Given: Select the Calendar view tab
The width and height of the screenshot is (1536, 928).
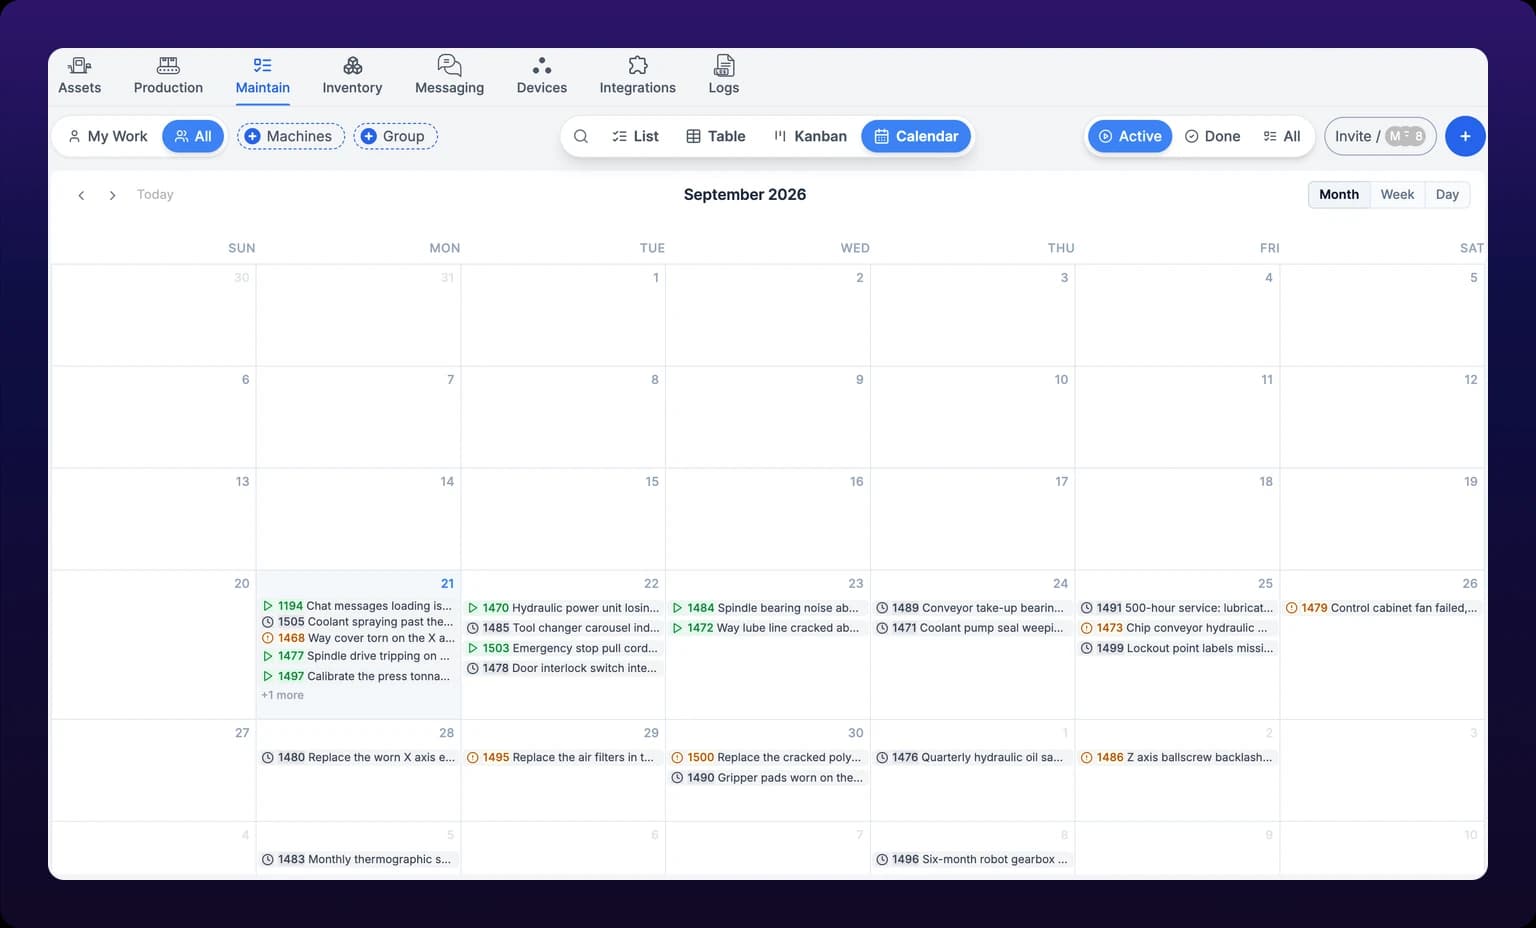Looking at the screenshot, I should coord(916,136).
